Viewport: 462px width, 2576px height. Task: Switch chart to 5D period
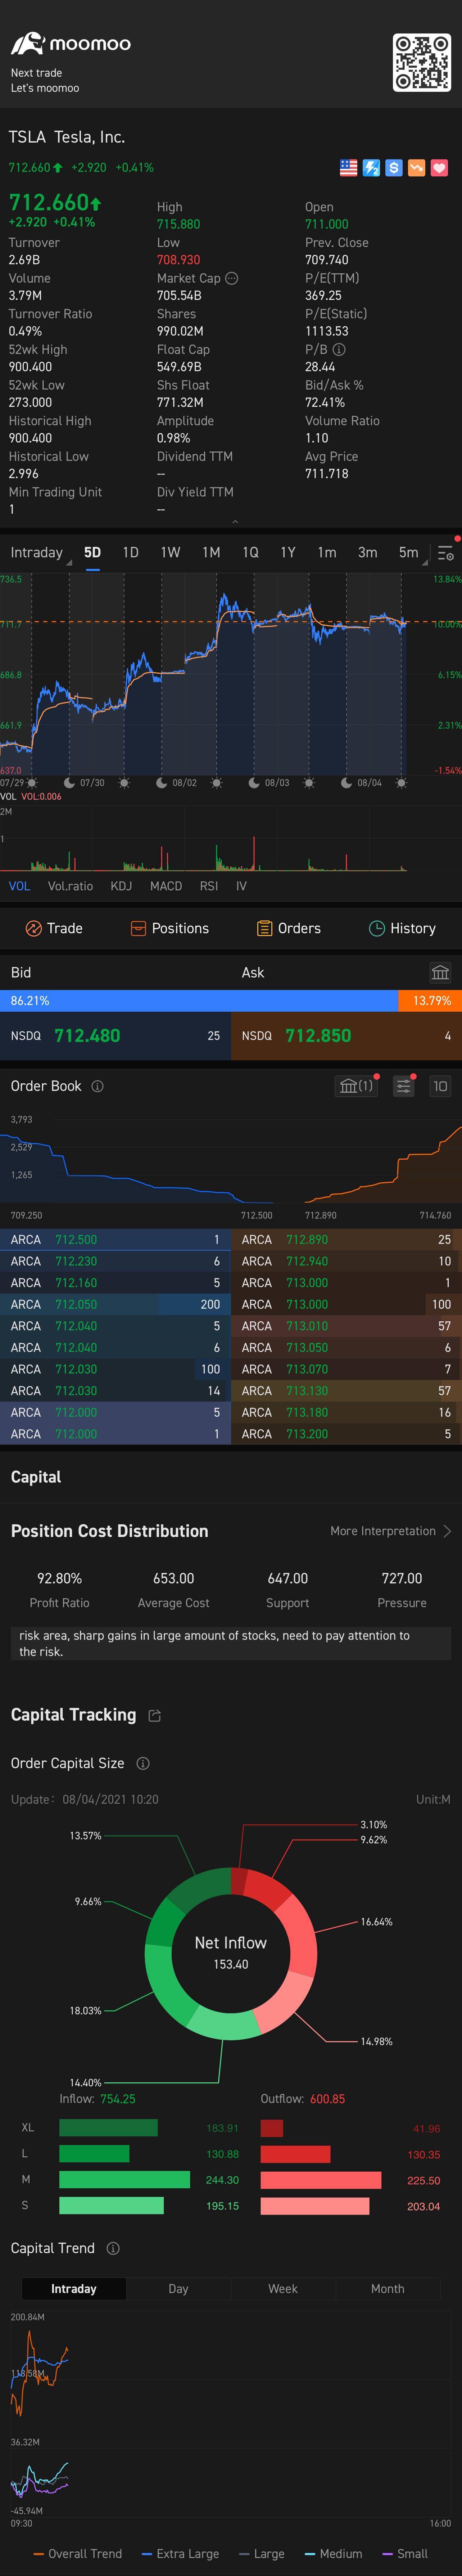[93, 553]
